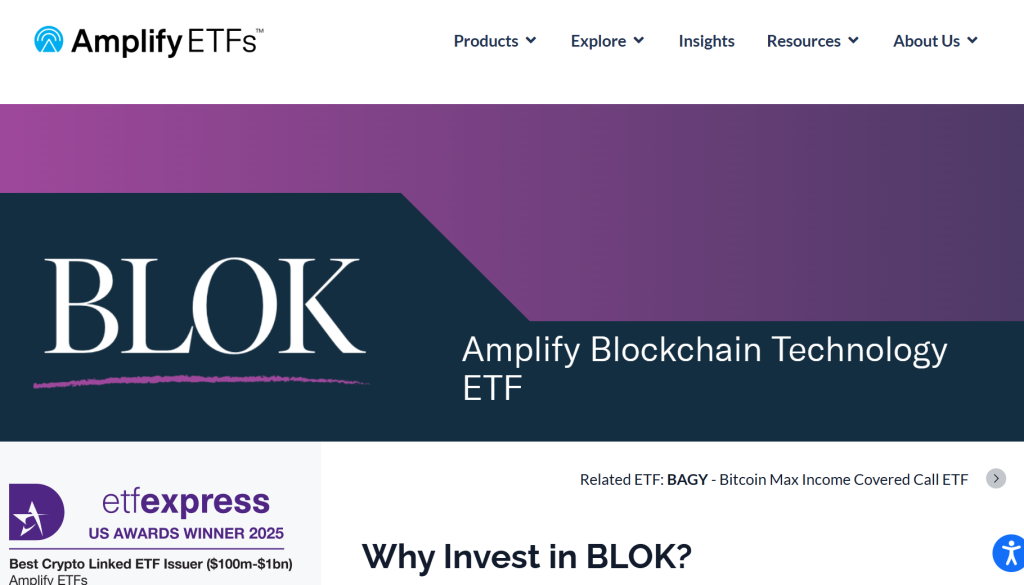Click the Amplify Blockchain Technology ETF title
Image resolution: width=1024 pixels, height=585 pixels.
[704, 367]
